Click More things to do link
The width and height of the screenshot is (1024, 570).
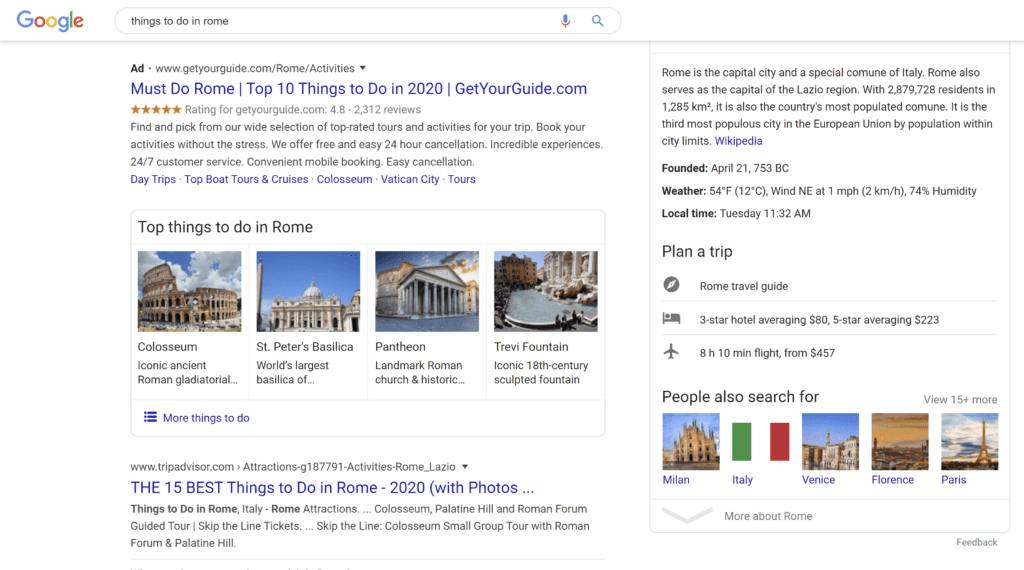point(206,418)
